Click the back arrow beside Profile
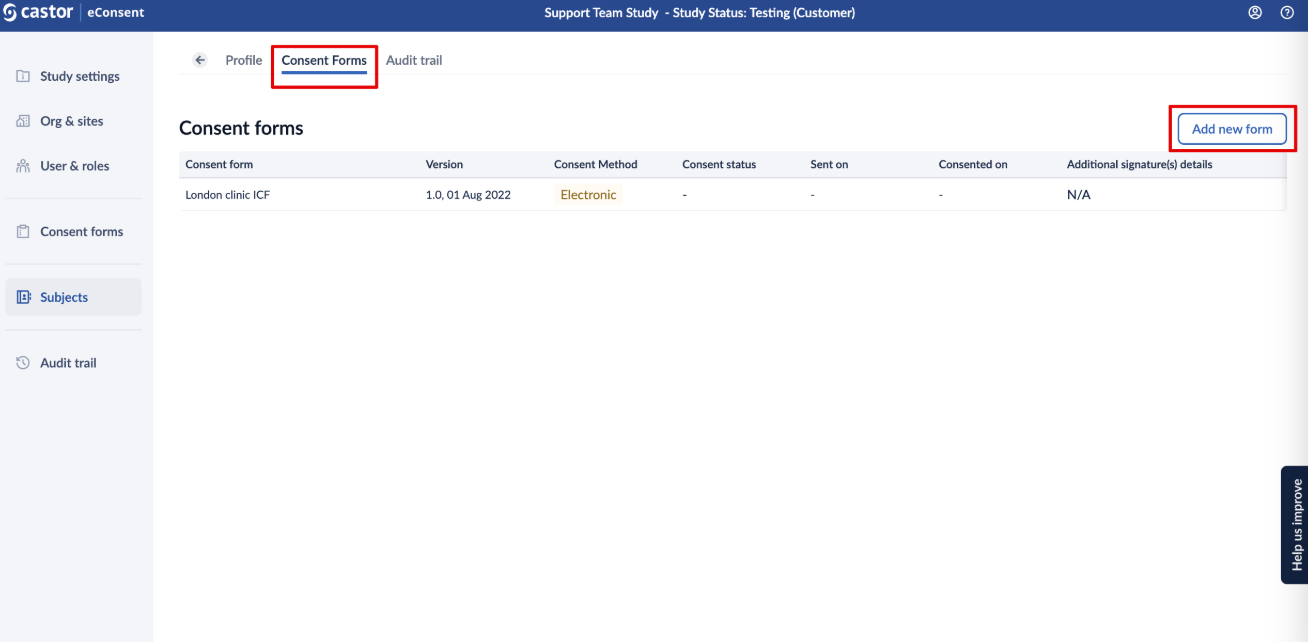Screen dimensions: 1308x642 click(x=200, y=60)
